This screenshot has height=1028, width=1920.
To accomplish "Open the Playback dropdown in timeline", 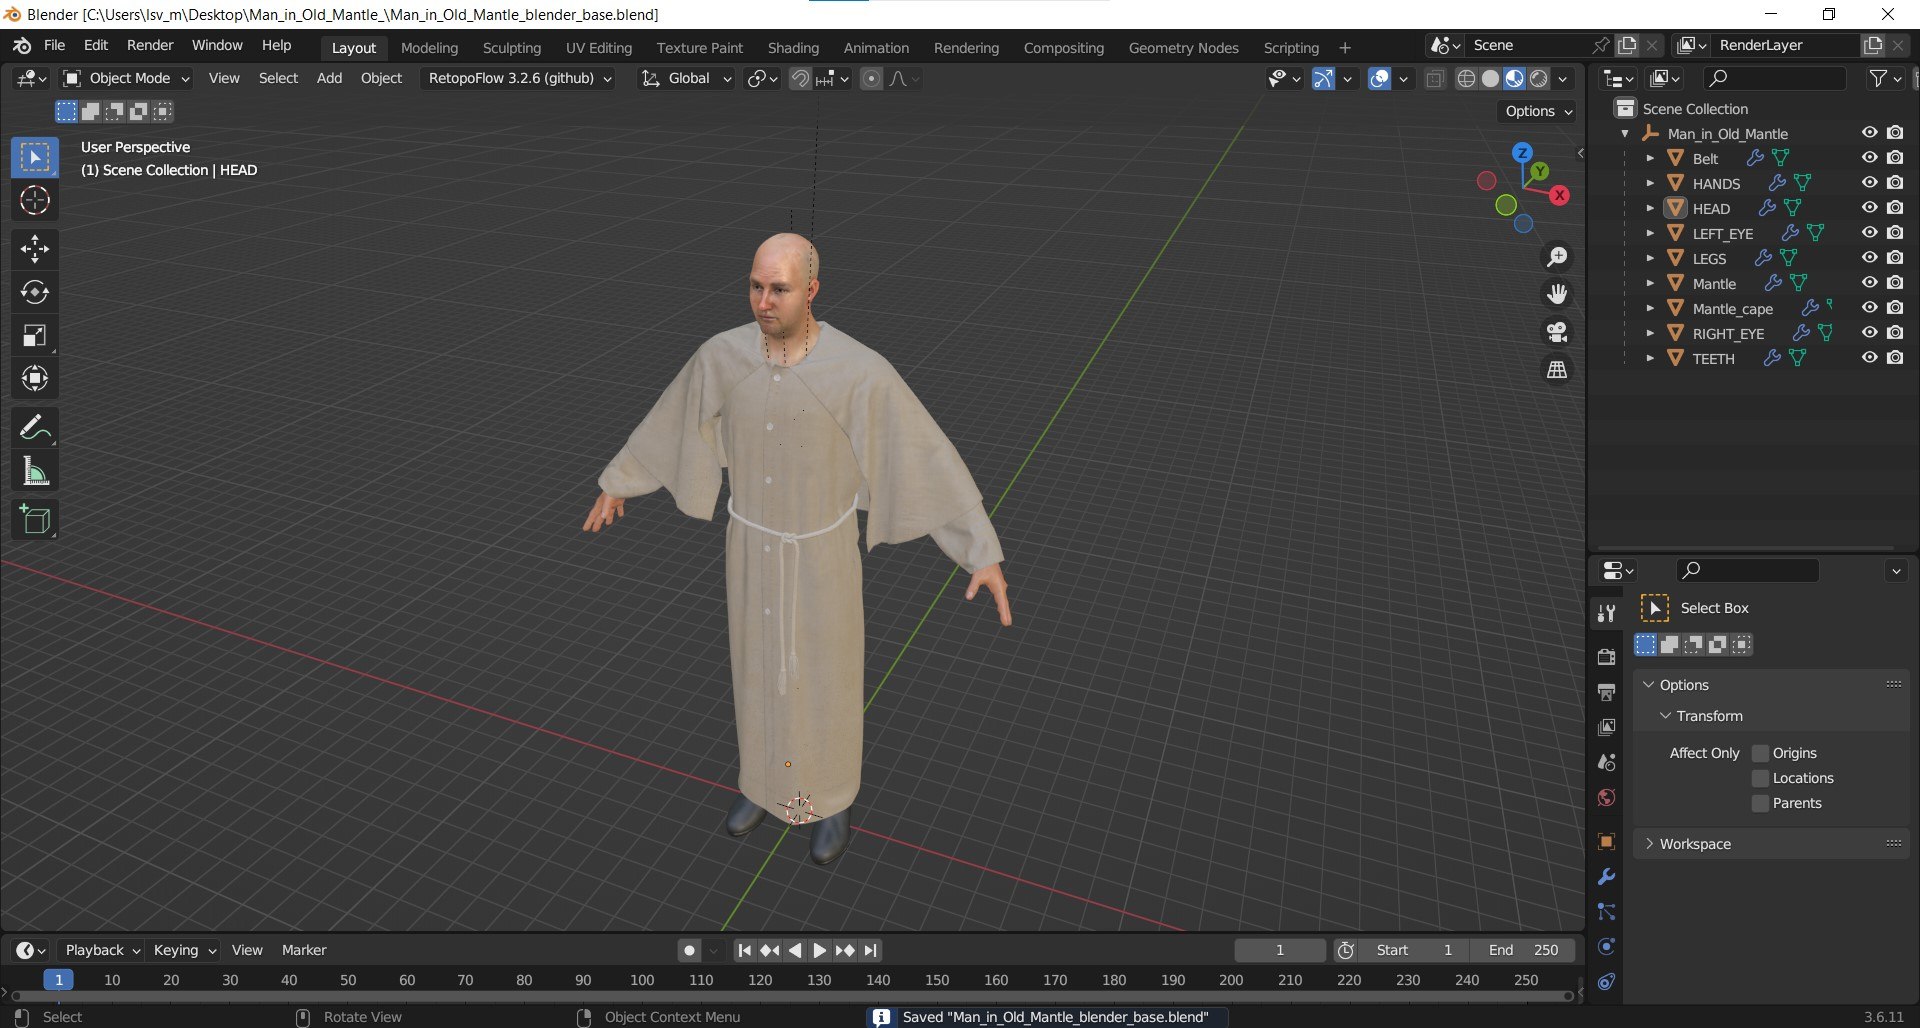I will pyautogui.click(x=102, y=950).
